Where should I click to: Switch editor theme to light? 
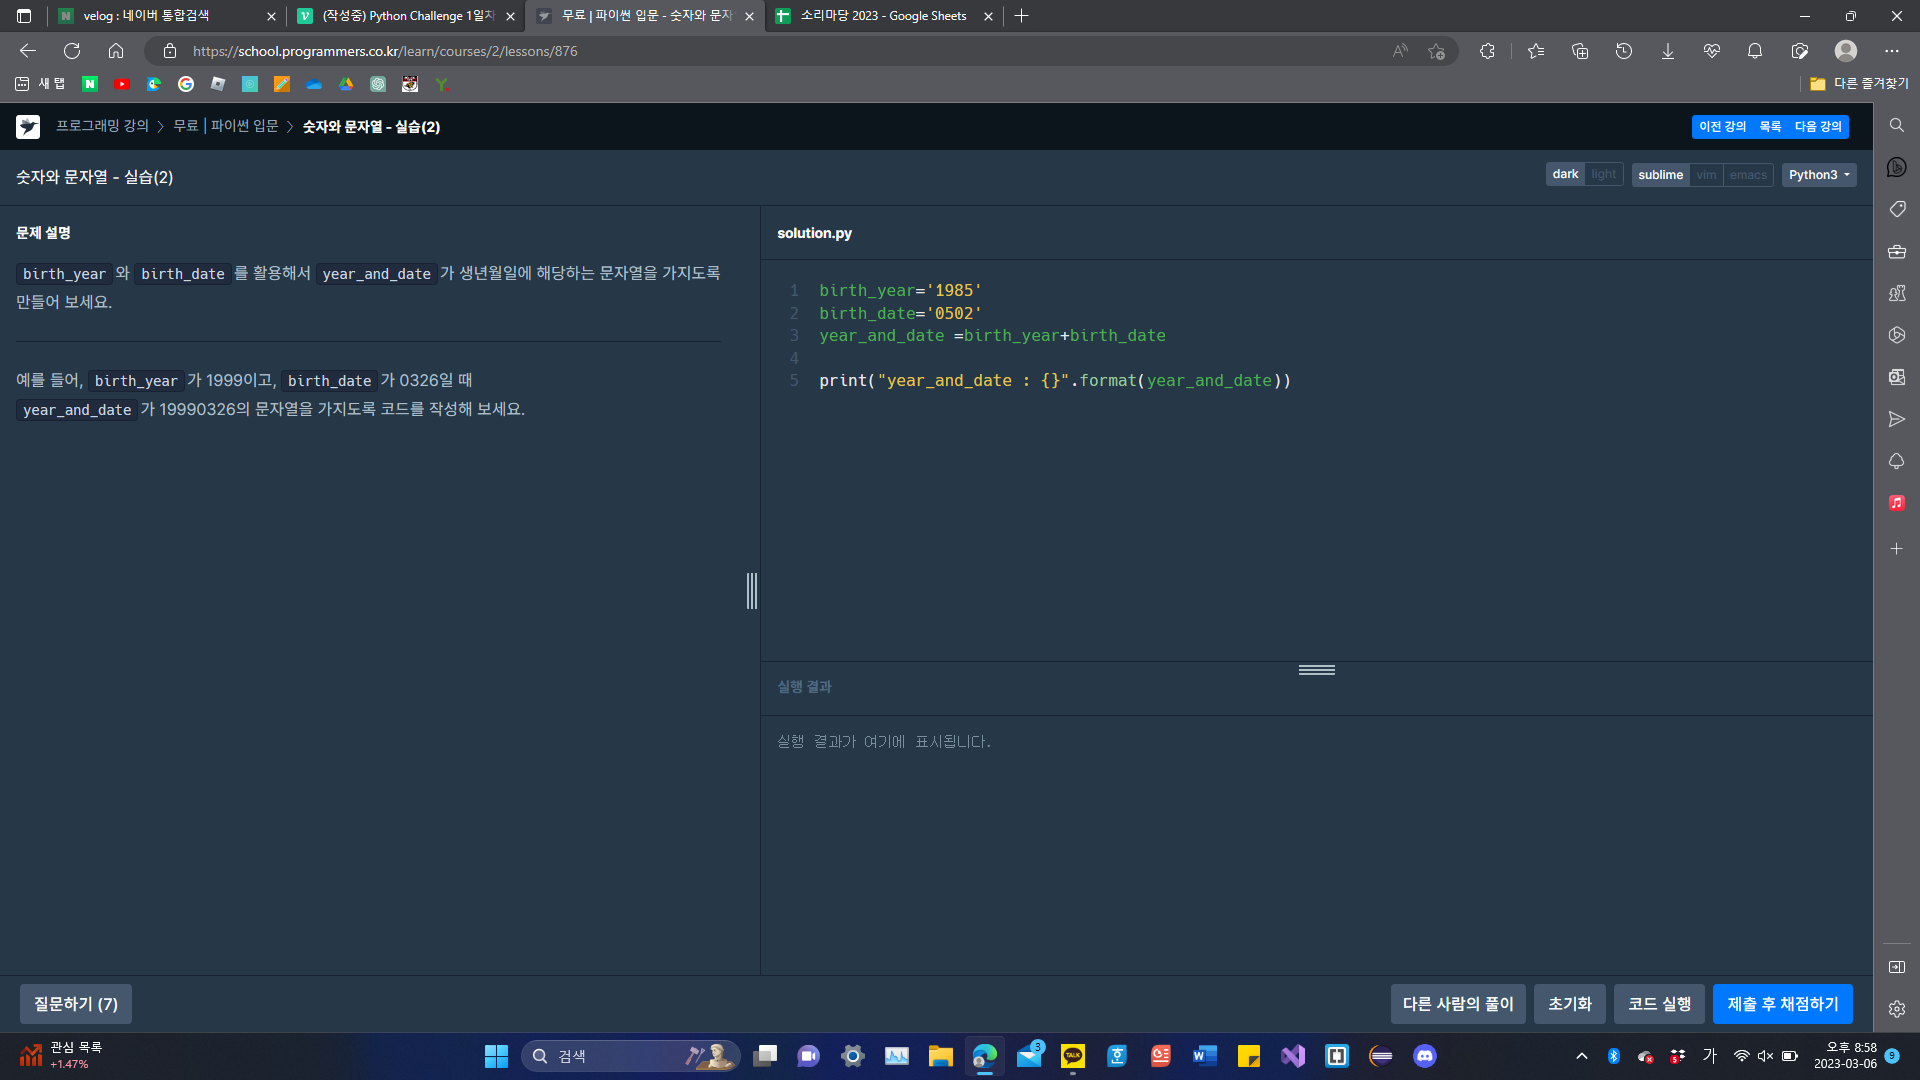[x=1603, y=175]
